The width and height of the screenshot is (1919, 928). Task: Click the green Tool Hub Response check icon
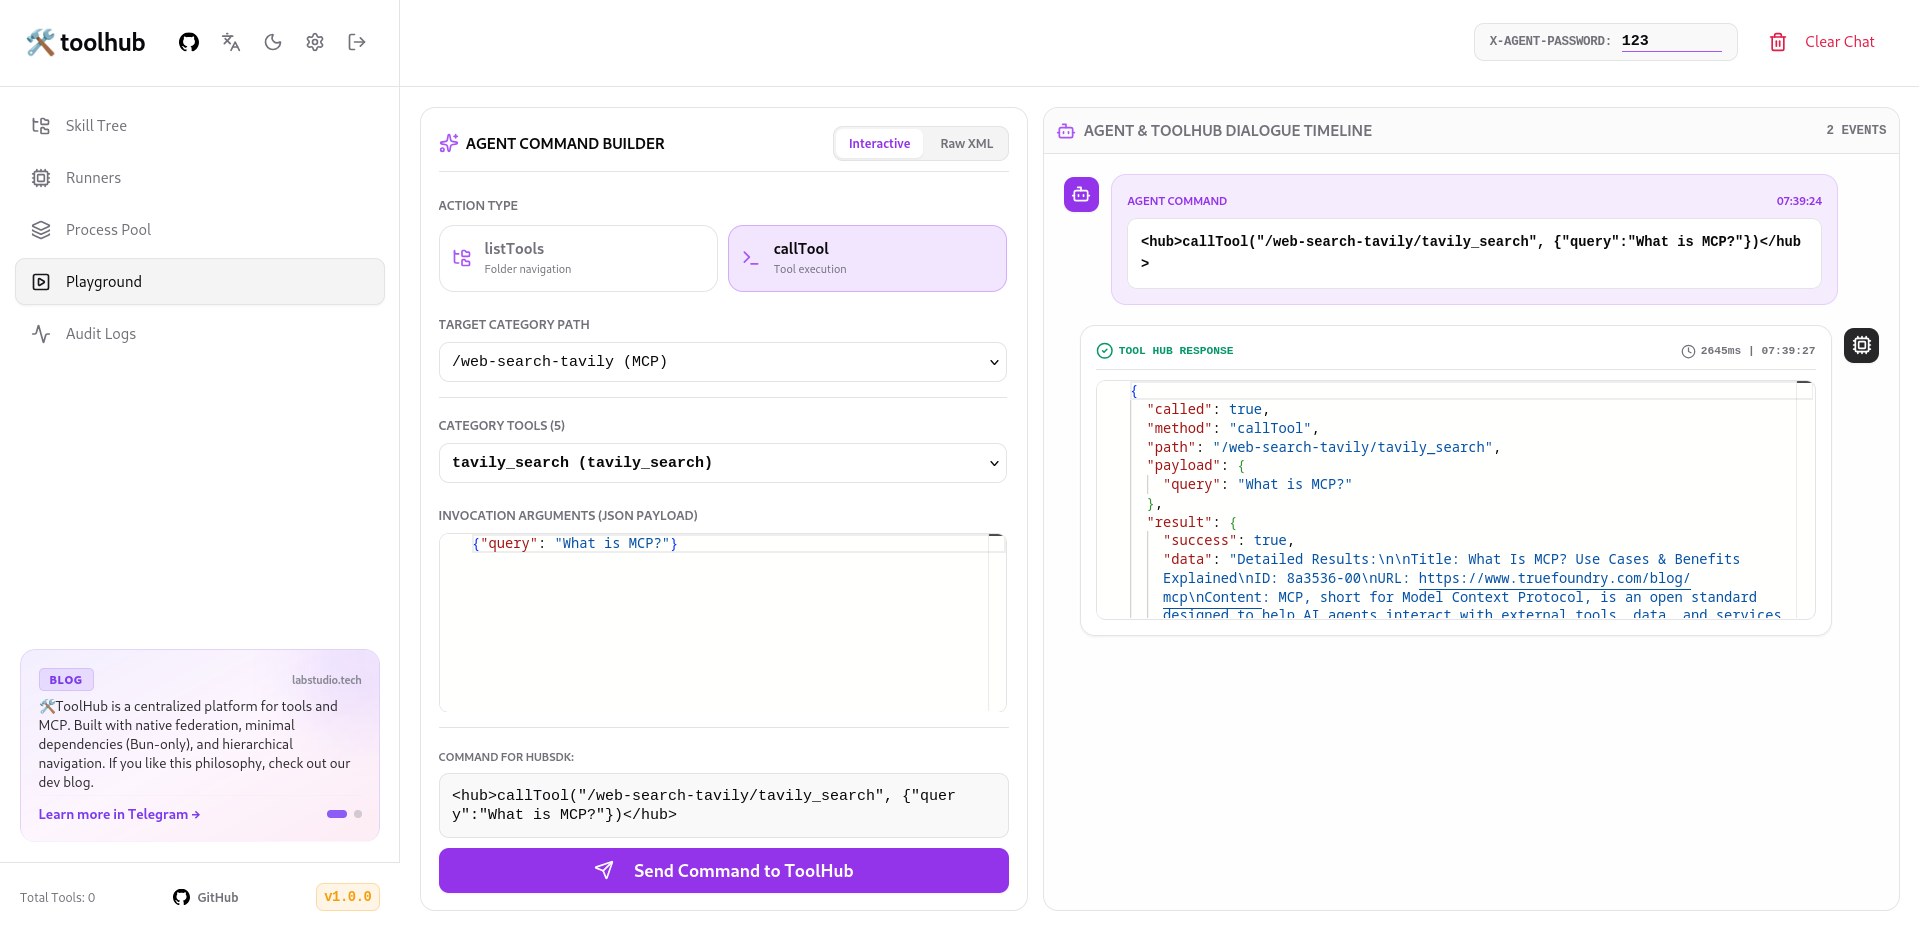(x=1104, y=351)
